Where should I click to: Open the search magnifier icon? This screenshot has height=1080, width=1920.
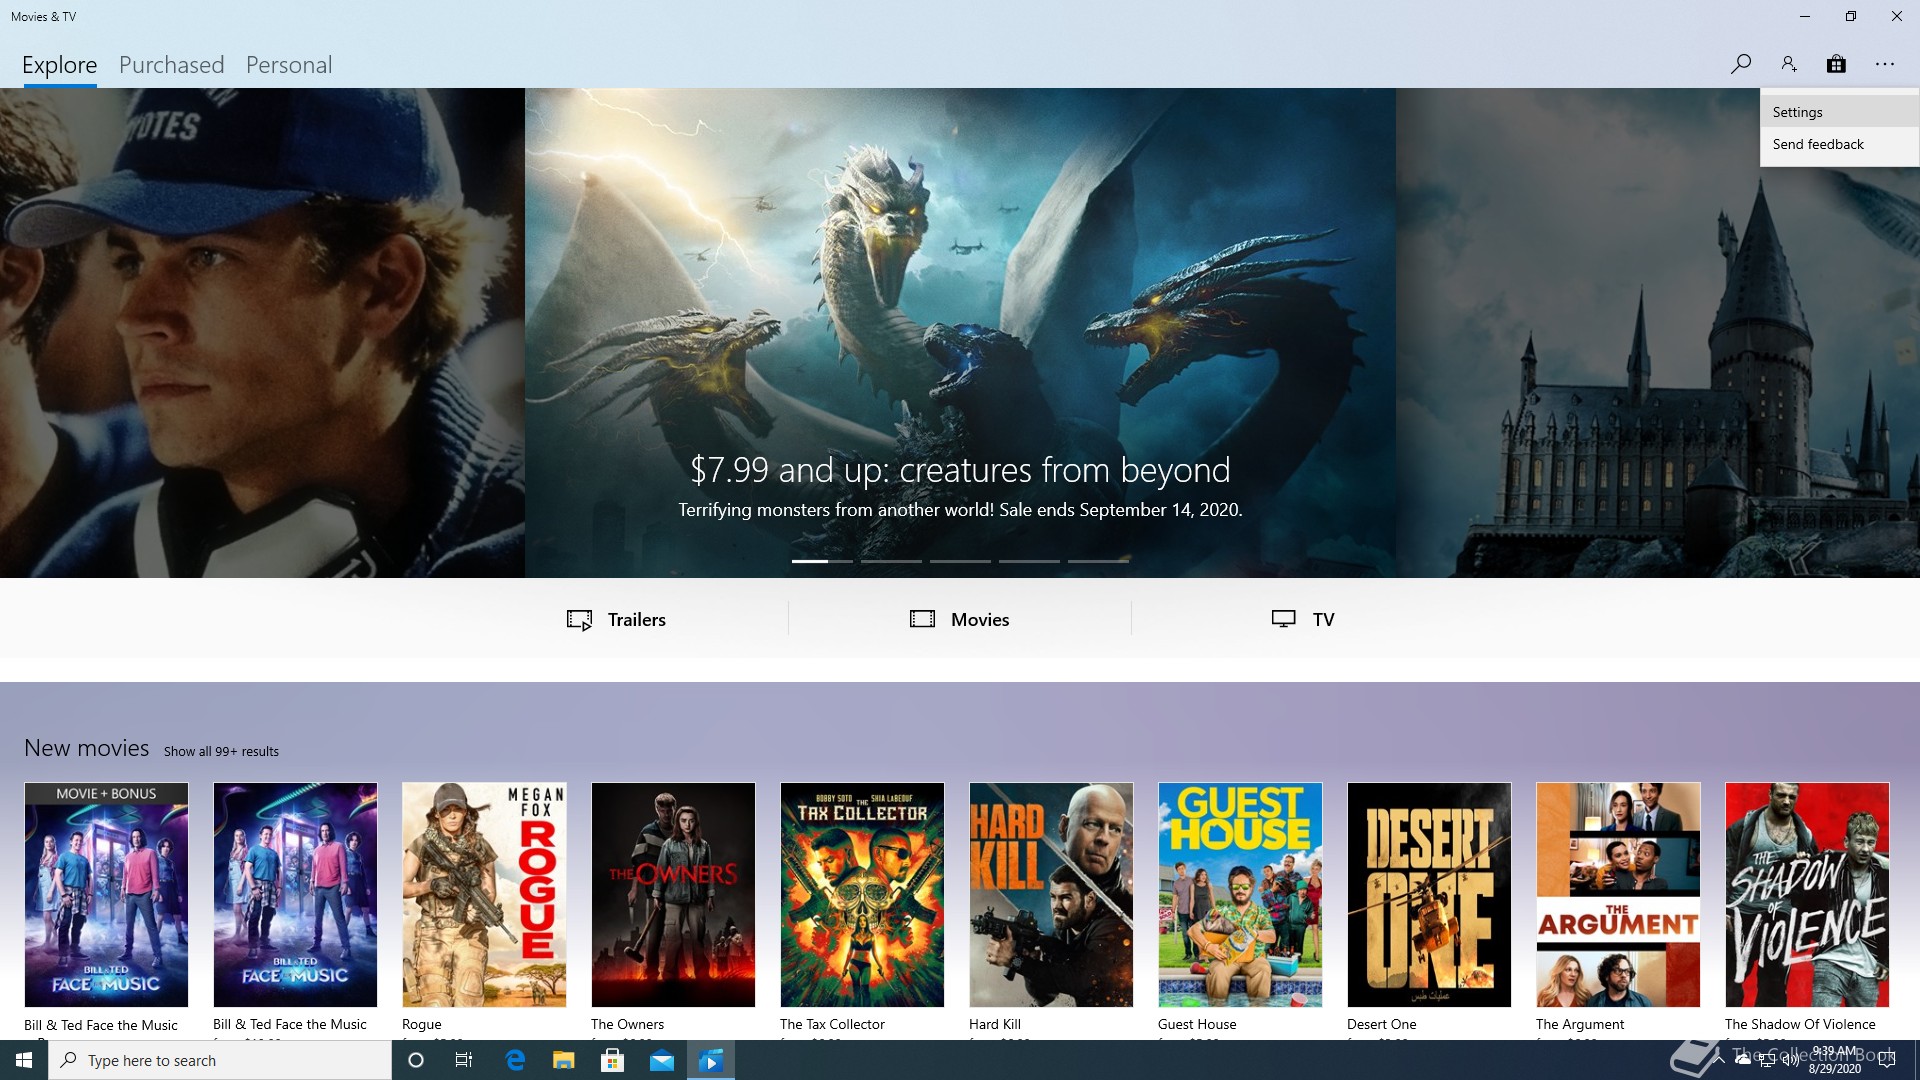pos(1741,64)
